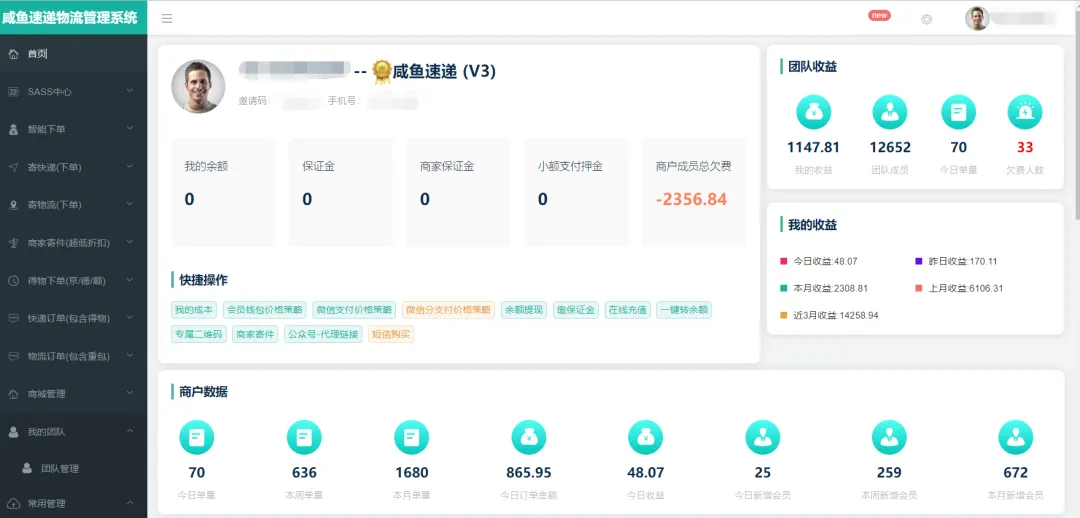Screen dimensions: 1080x518
Task: Click the 商家寄件 quick action button
Action: point(255,334)
